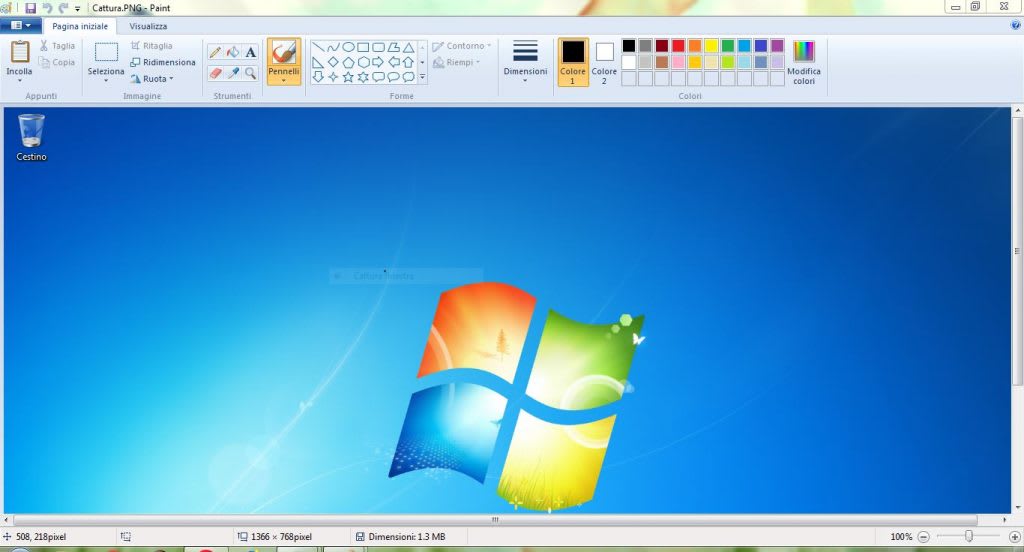Select the Text tool
1024x552 pixels.
click(x=250, y=52)
